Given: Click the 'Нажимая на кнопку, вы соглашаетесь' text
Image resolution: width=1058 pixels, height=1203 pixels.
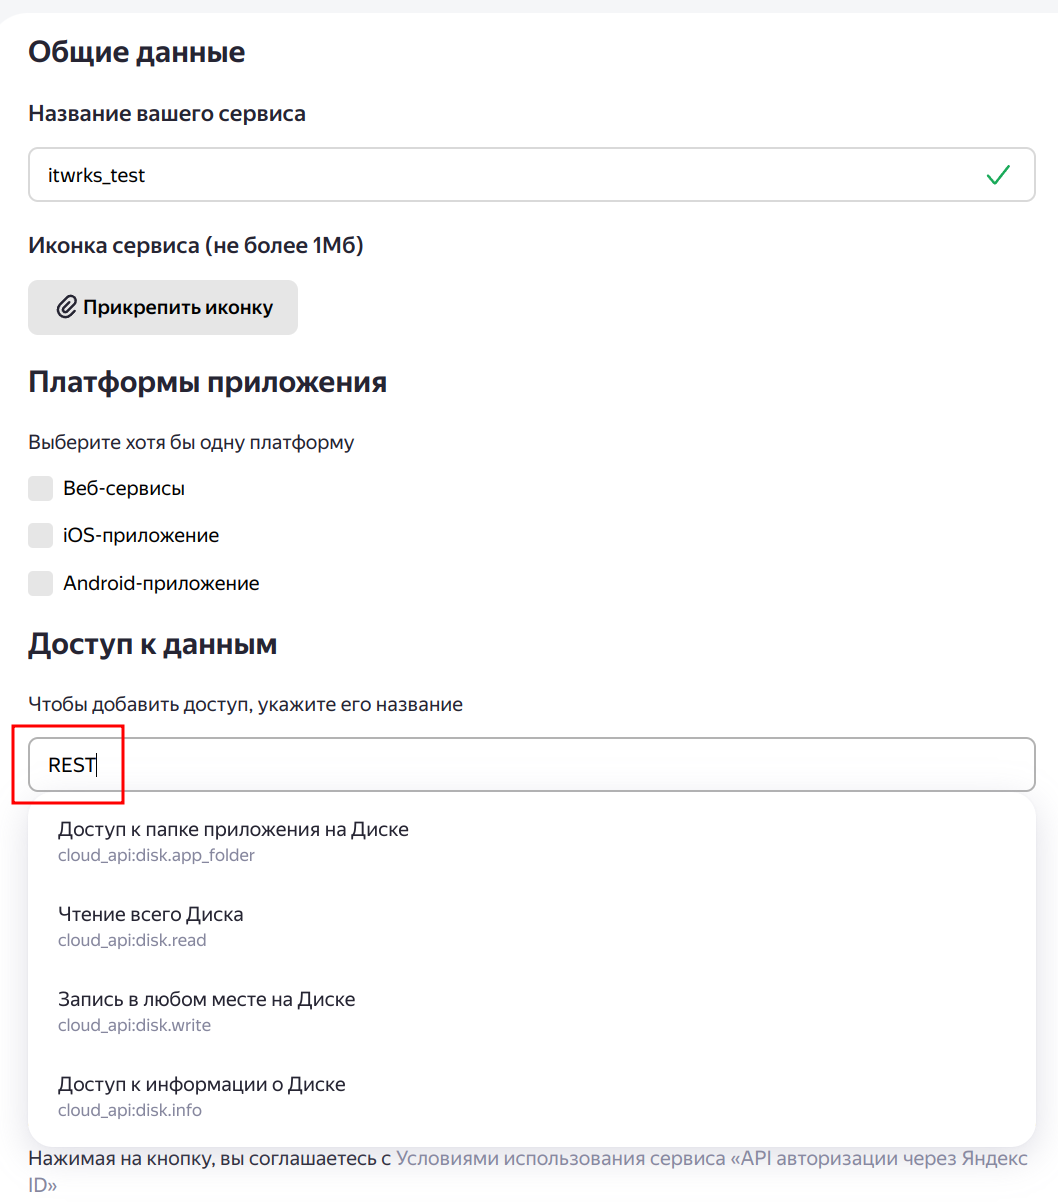Looking at the screenshot, I should point(209,1159).
